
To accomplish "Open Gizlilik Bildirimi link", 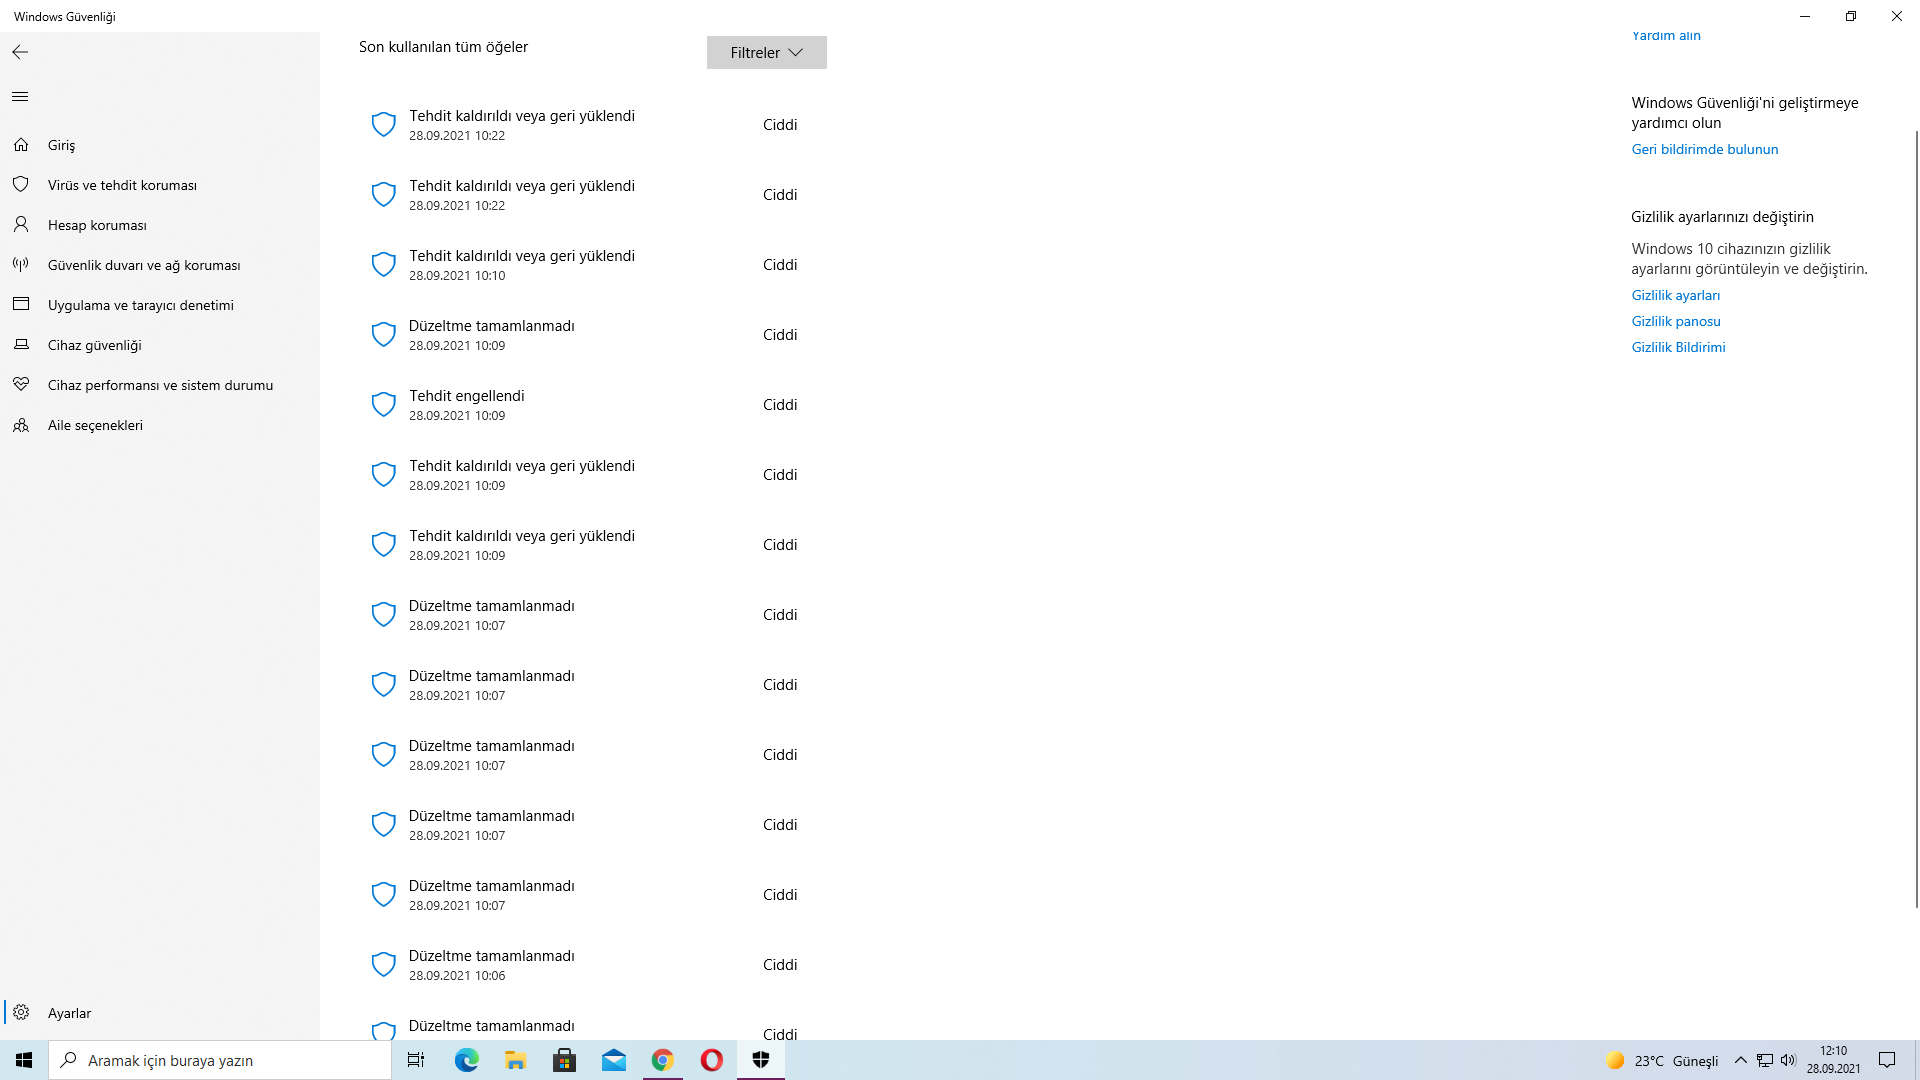I will 1678,347.
